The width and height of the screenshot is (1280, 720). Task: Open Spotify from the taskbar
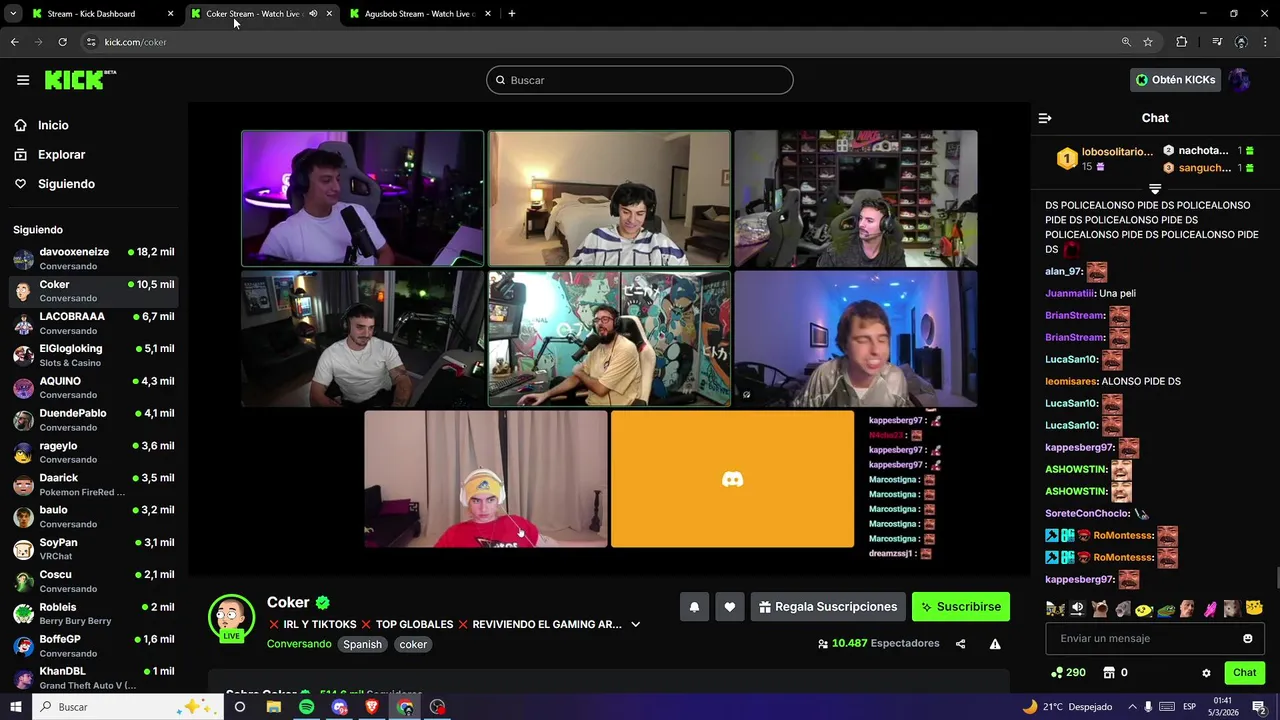[306, 707]
